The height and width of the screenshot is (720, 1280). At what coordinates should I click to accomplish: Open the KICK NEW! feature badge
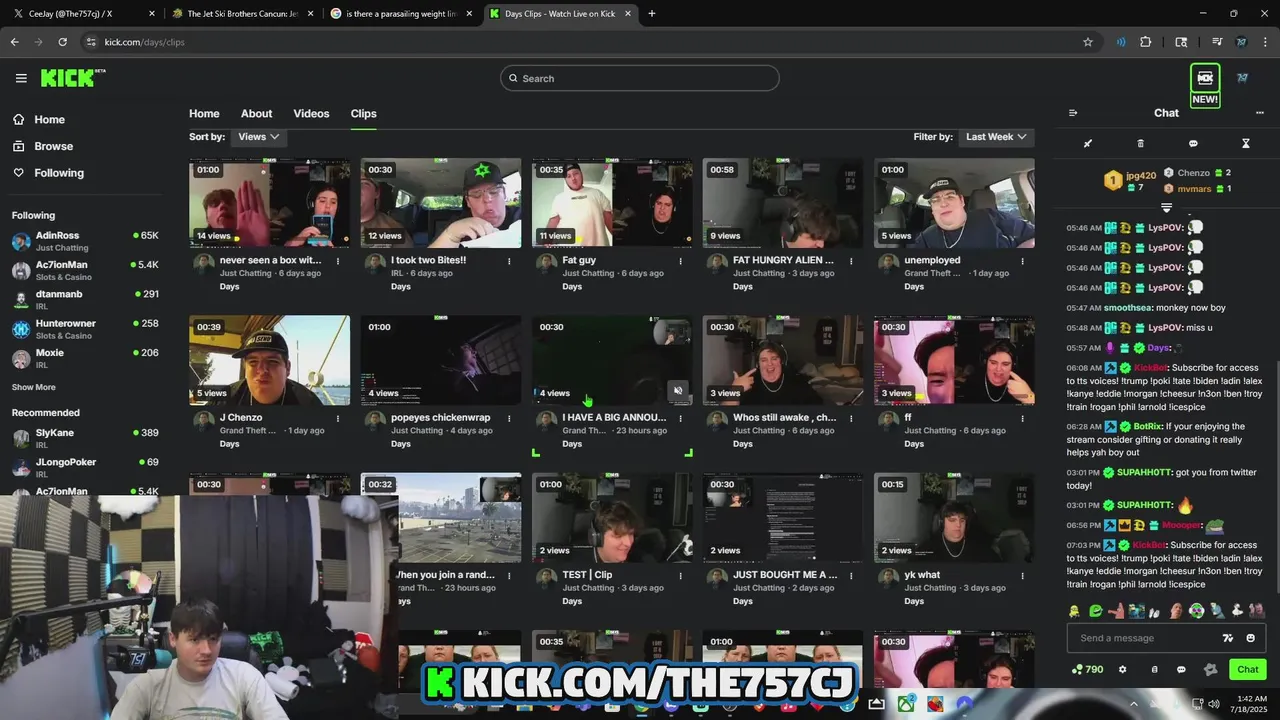click(1205, 86)
